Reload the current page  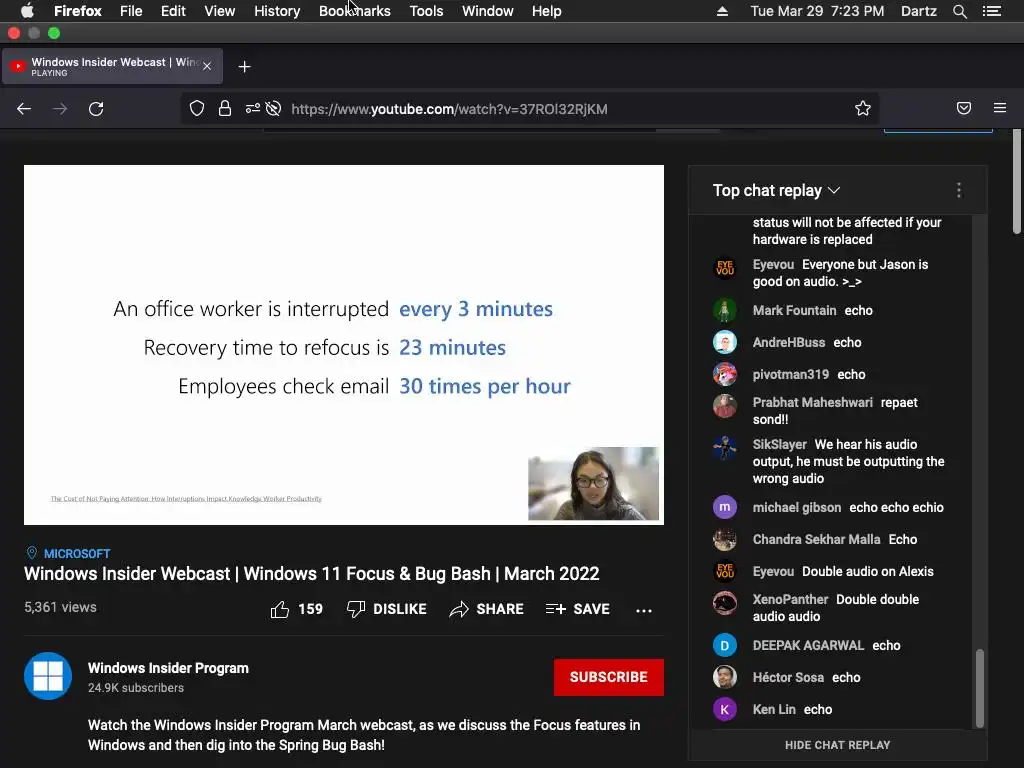(96, 108)
